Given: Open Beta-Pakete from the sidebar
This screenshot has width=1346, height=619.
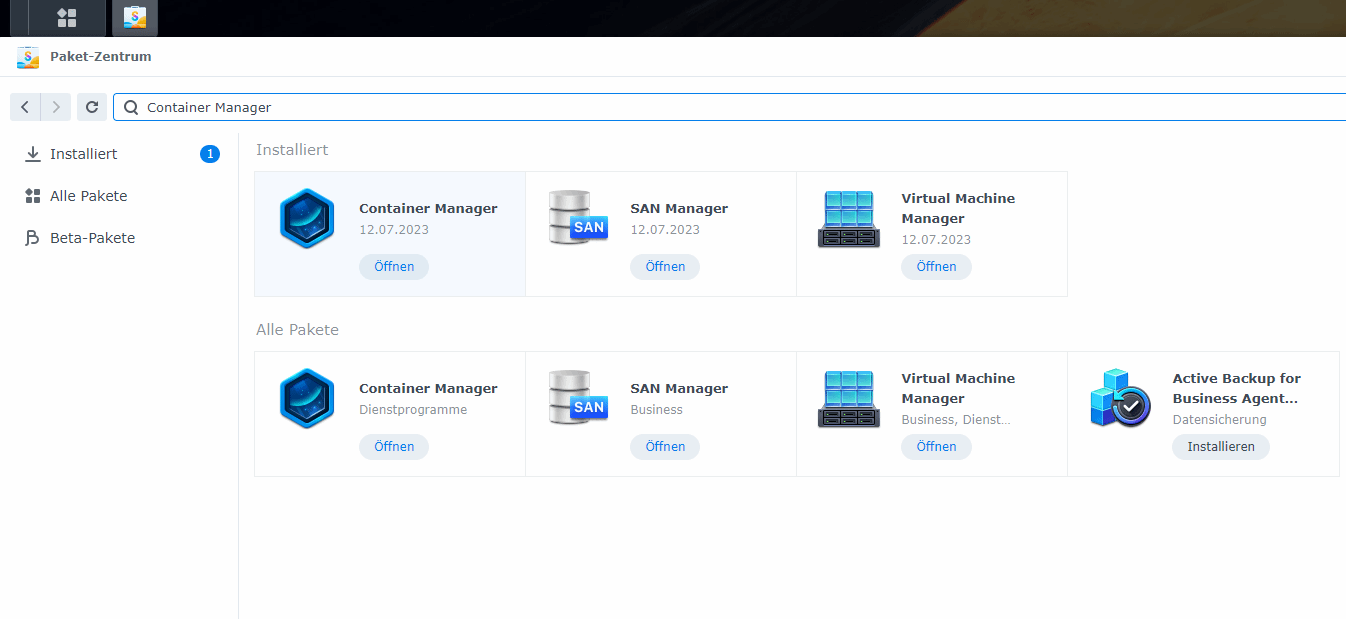Looking at the screenshot, I should 90,237.
